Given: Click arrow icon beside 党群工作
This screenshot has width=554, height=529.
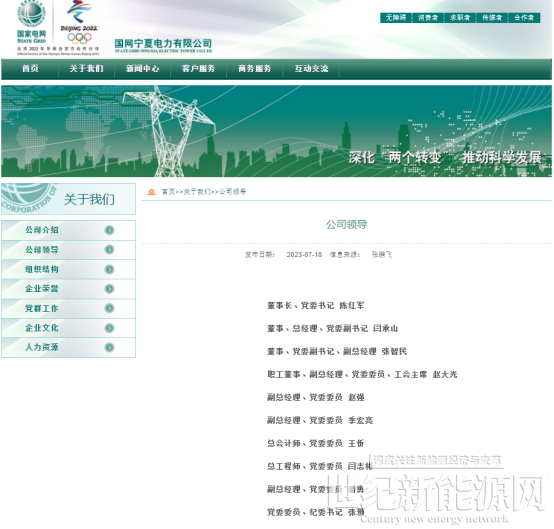Looking at the screenshot, I should 110,308.
